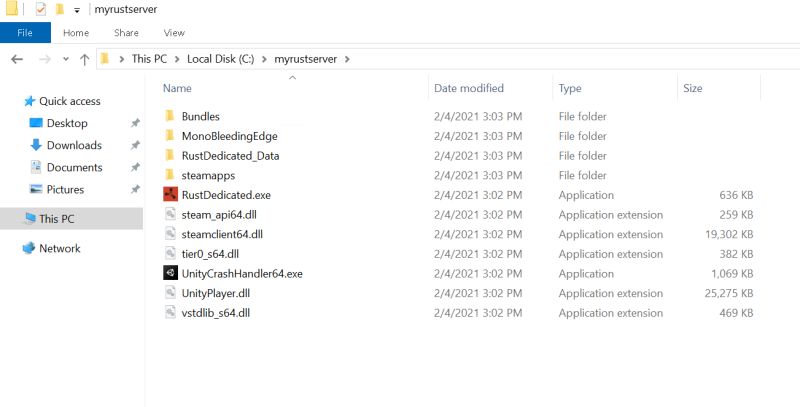Click myrustserver in the address breadcrumb
The image size is (800, 407).
click(x=306, y=59)
